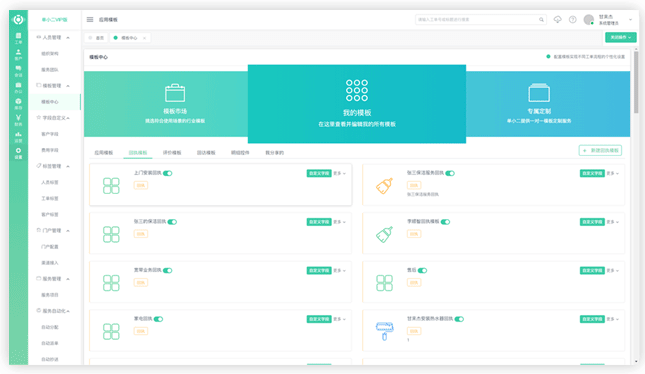Toggle off 上门安装回执 switch

tap(167, 173)
